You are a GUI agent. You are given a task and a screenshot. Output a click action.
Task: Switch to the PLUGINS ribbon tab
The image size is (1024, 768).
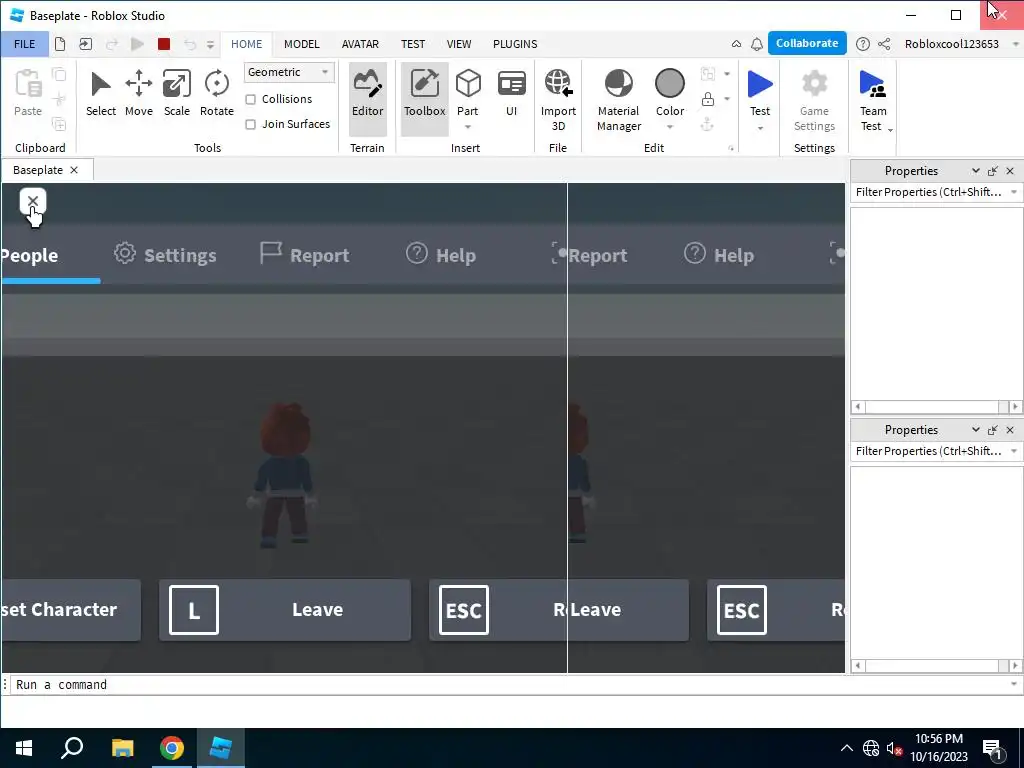[x=515, y=44]
